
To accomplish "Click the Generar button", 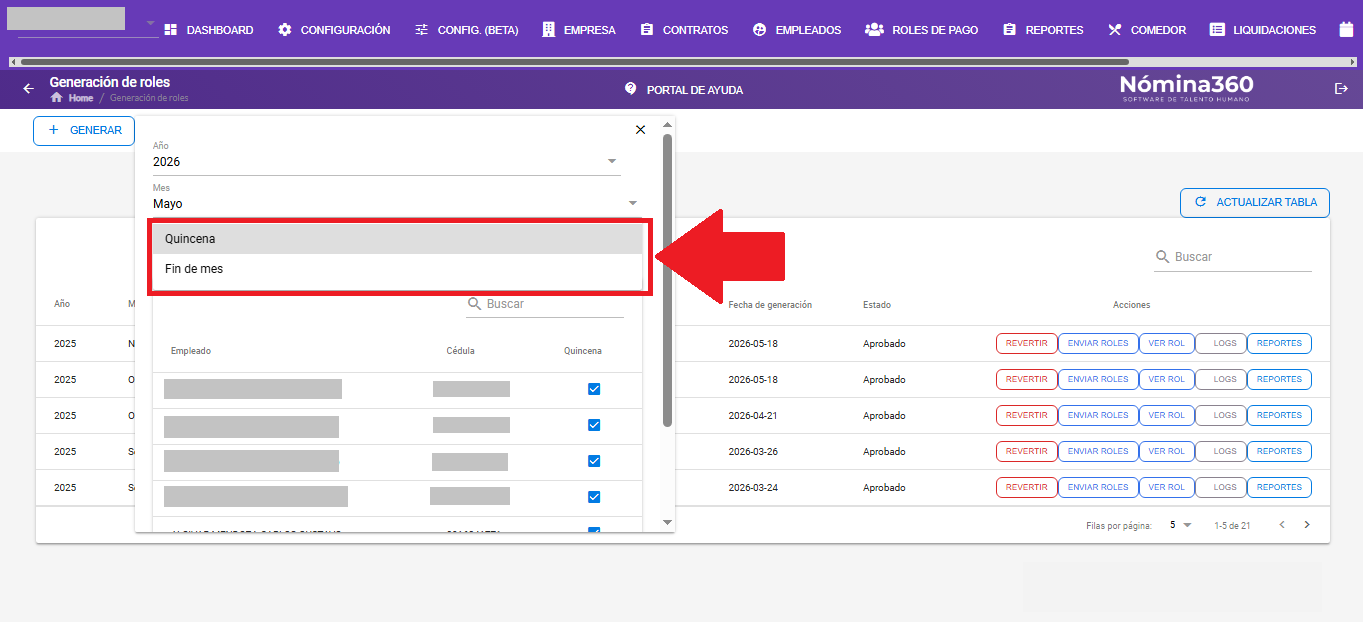I will [84, 130].
